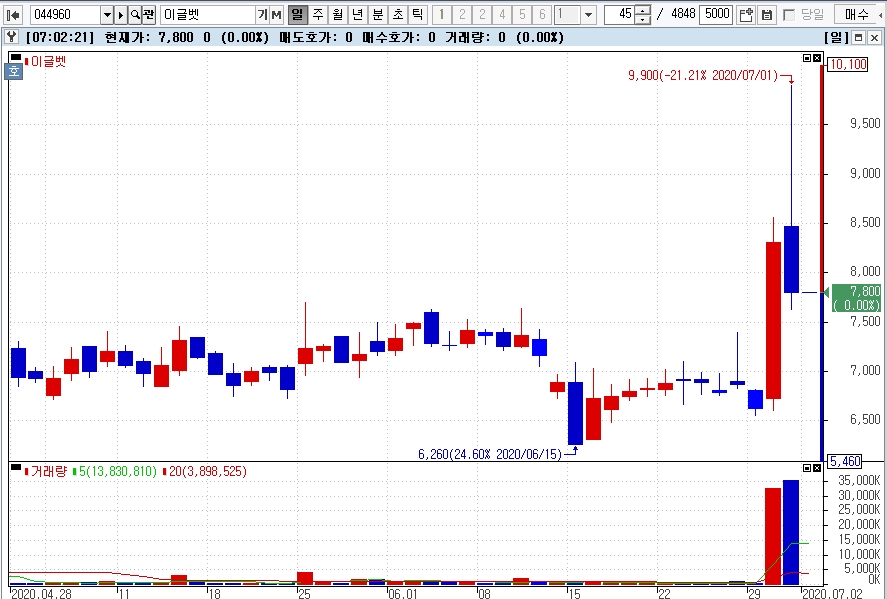Click the M button next to stock name
The height and width of the screenshot is (599, 887).
[x=276, y=15]
